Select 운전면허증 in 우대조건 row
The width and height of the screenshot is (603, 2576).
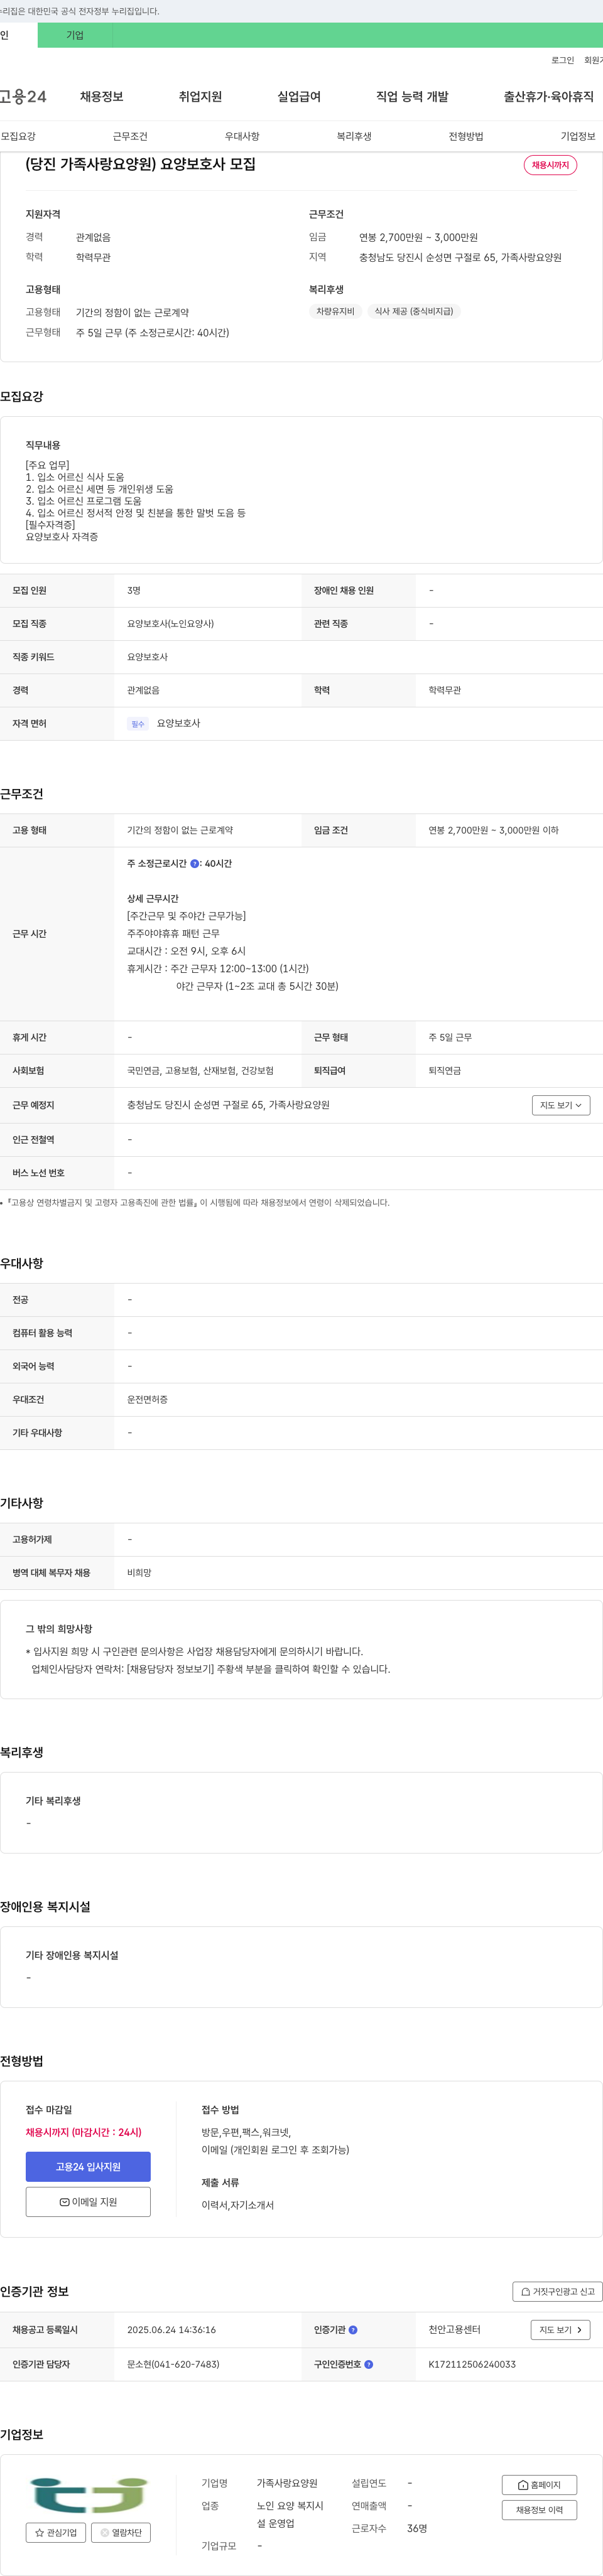[147, 1399]
